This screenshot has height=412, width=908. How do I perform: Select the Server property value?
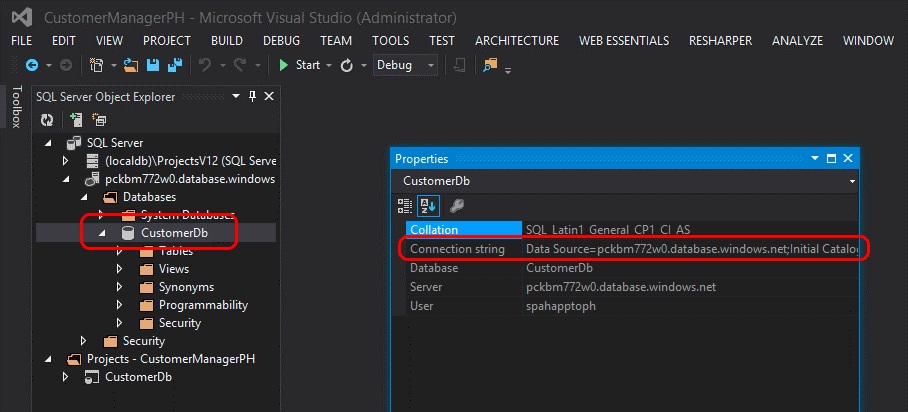(x=621, y=287)
